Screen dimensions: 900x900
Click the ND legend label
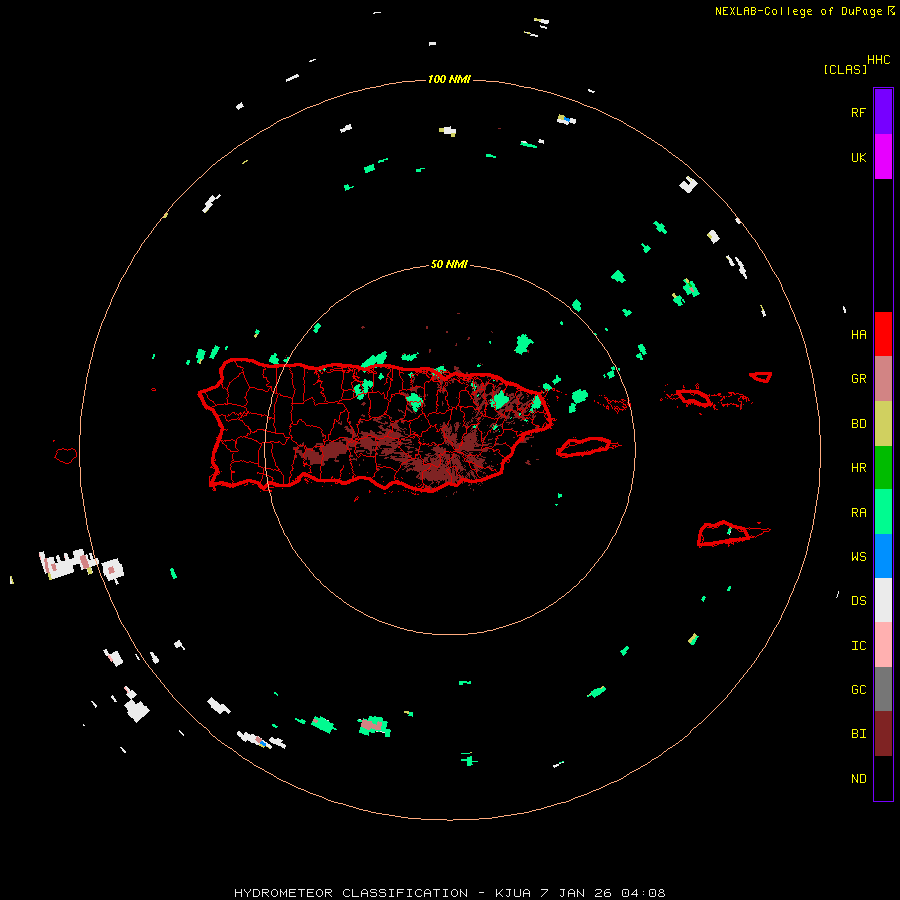point(858,778)
